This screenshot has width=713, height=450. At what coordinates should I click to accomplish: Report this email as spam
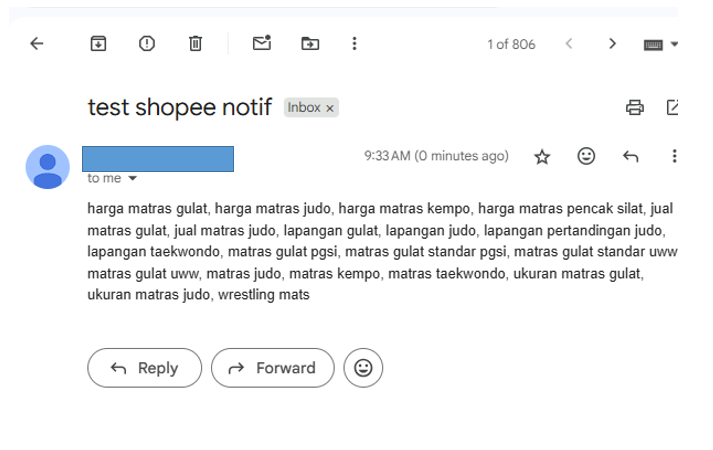(x=147, y=44)
